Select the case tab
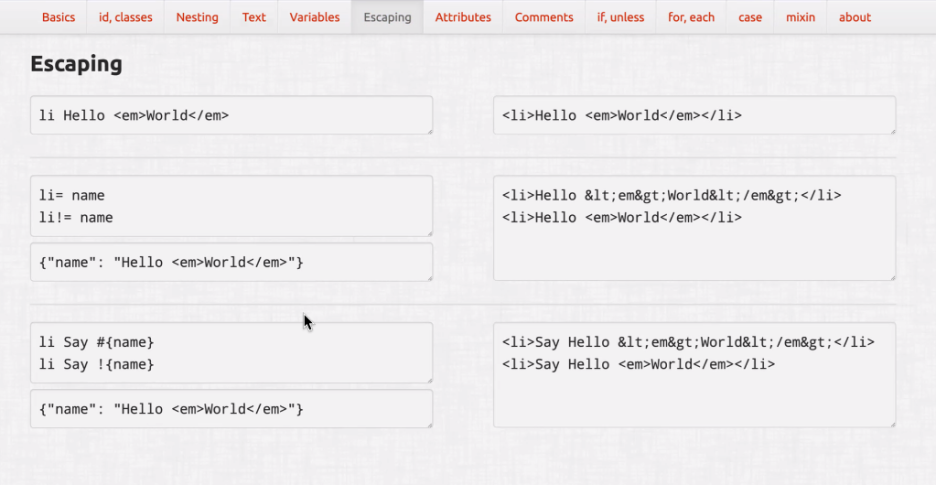The width and height of the screenshot is (936, 485). [750, 17]
